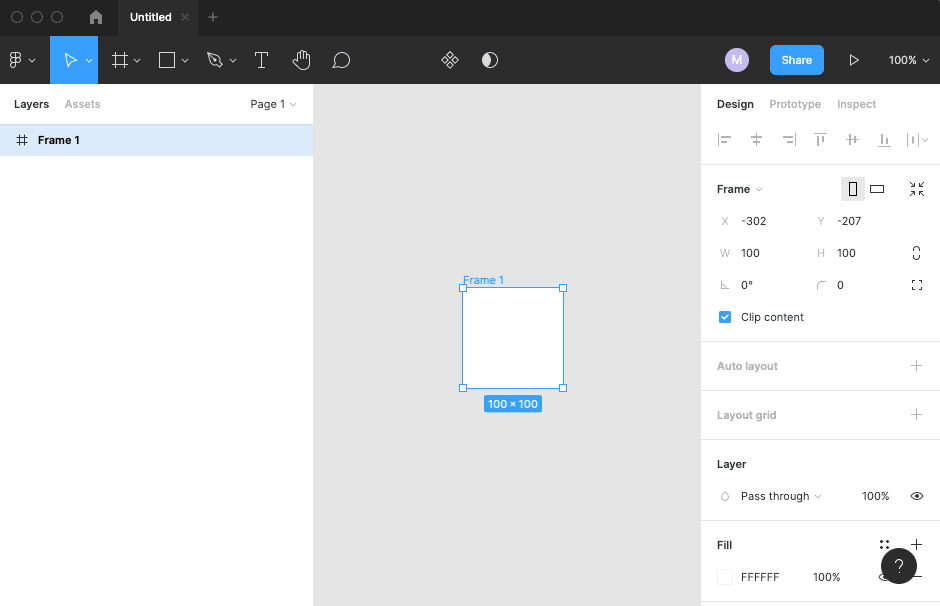Switch to the Assets tab

(x=83, y=104)
